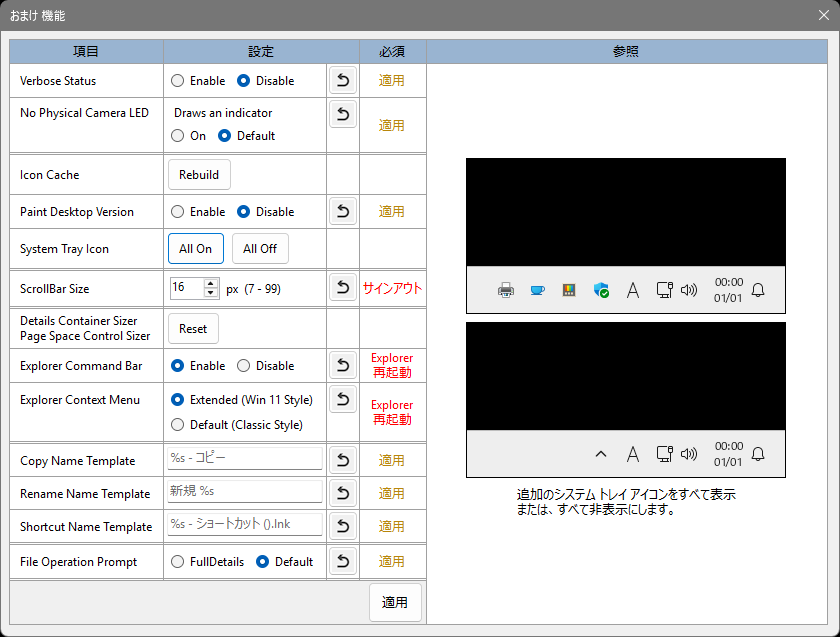Click the All Off tray icon button
840x637 pixels.
260,249
